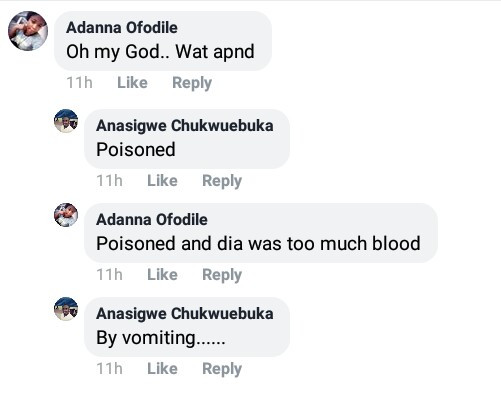This screenshot has height=396, width=501.
Task: Reply to the 'Oh my God.. Wat apnd' comment
Action: (x=192, y=83)
